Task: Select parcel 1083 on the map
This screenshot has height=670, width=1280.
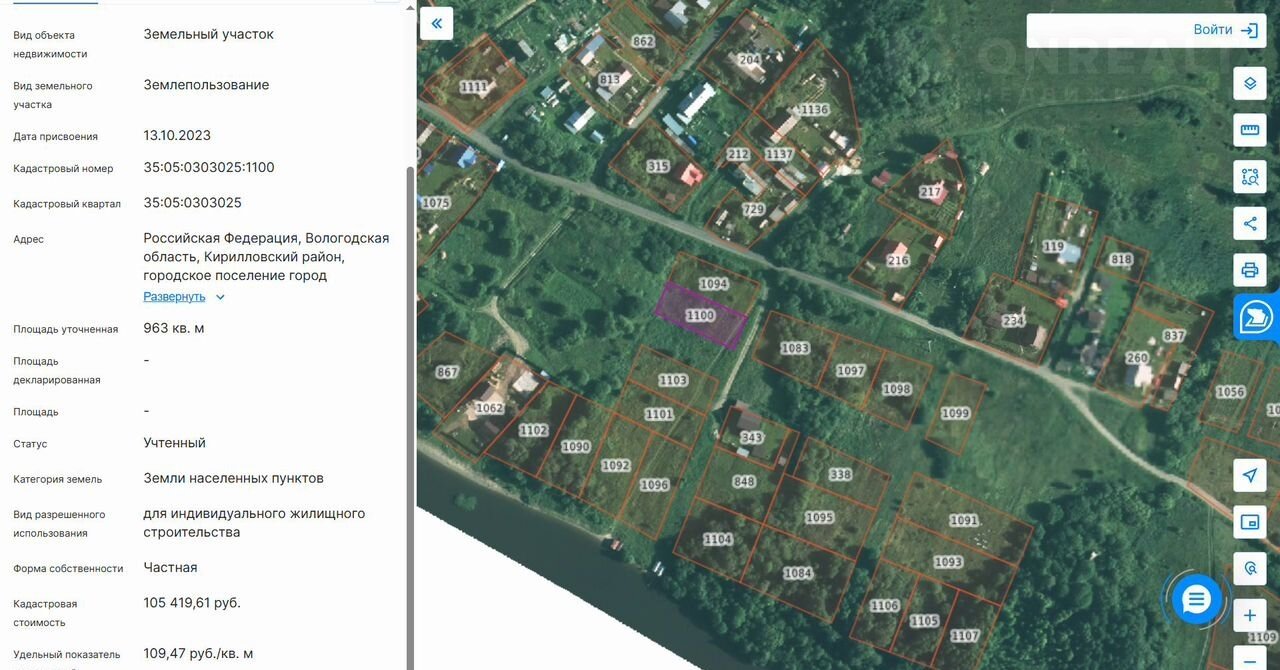Action: (795, 348)
